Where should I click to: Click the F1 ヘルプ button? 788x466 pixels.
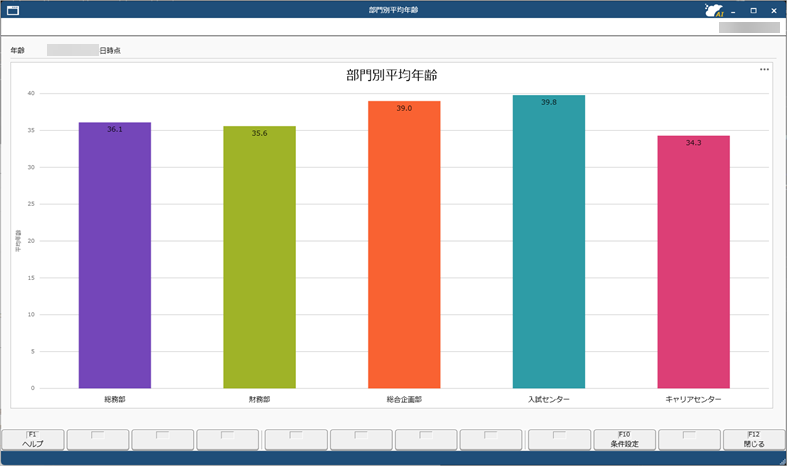click(33, 439)
